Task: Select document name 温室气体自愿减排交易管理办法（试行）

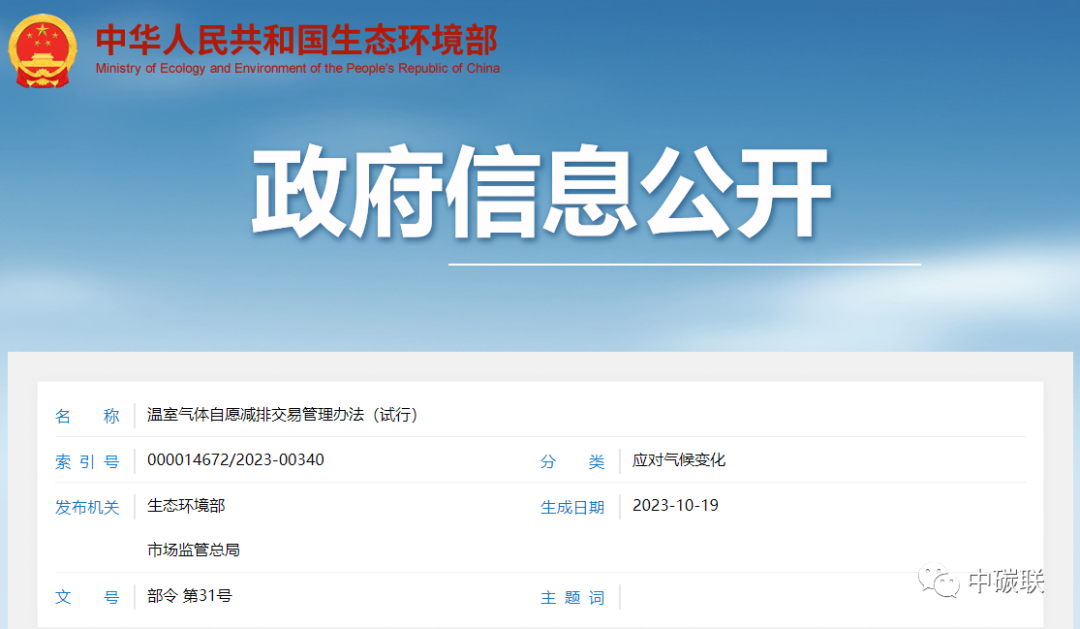Action: (x=282, y=415)
